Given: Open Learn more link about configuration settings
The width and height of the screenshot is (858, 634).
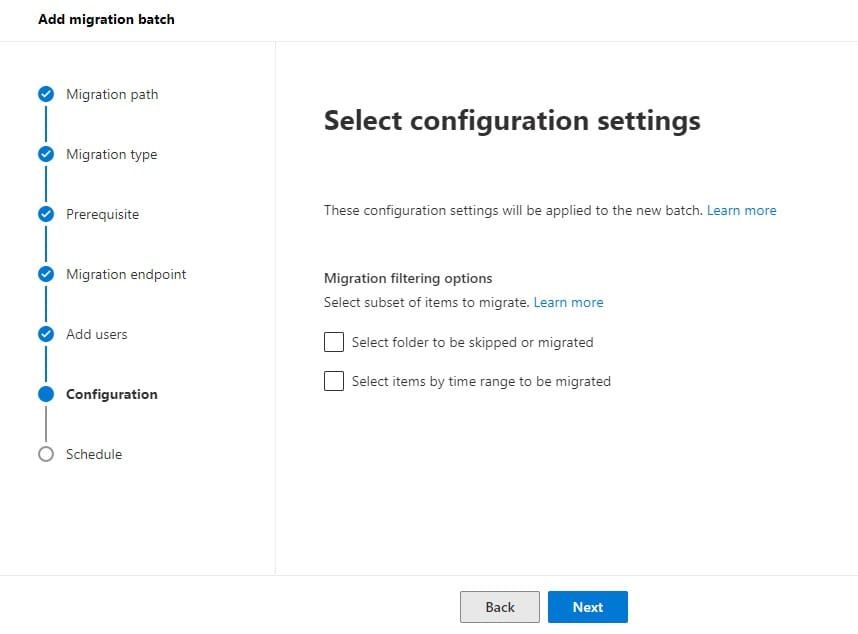Looking at the screenshot, I should (741, 210).
